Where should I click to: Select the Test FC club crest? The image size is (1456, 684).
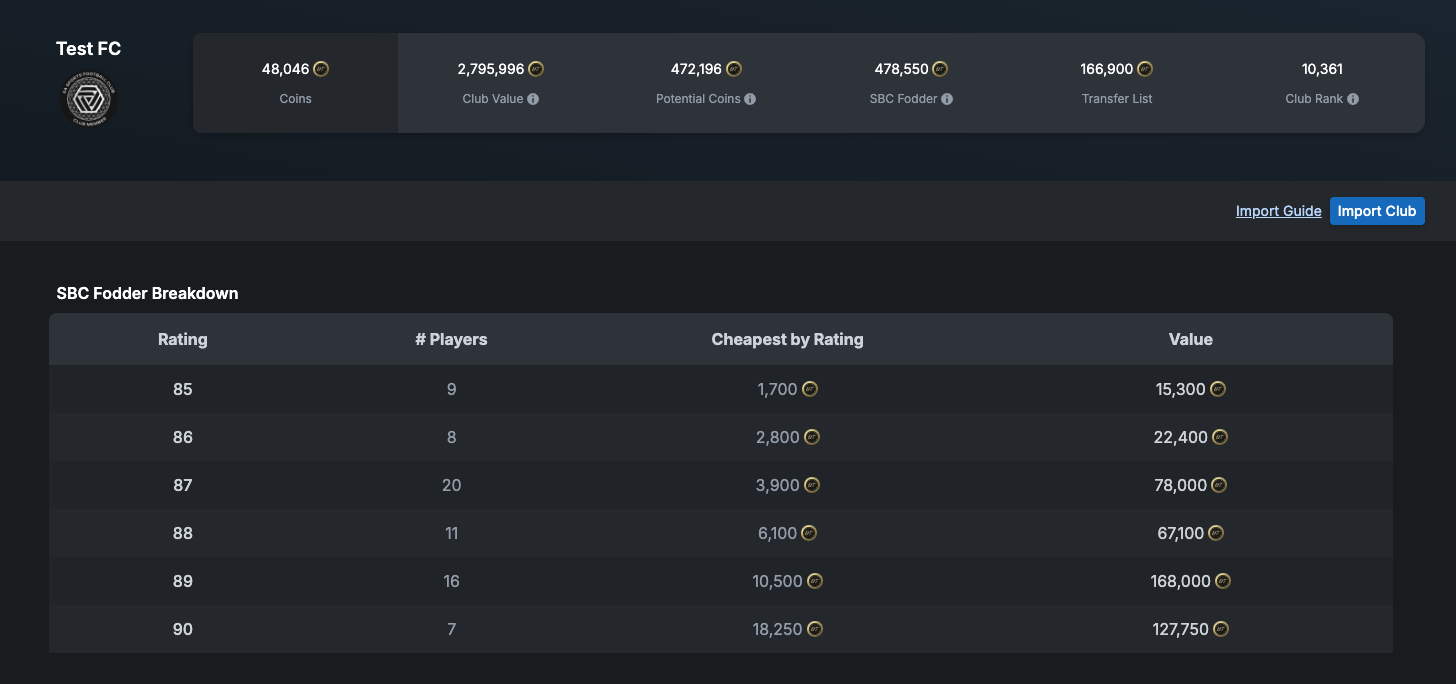point(89,99)
